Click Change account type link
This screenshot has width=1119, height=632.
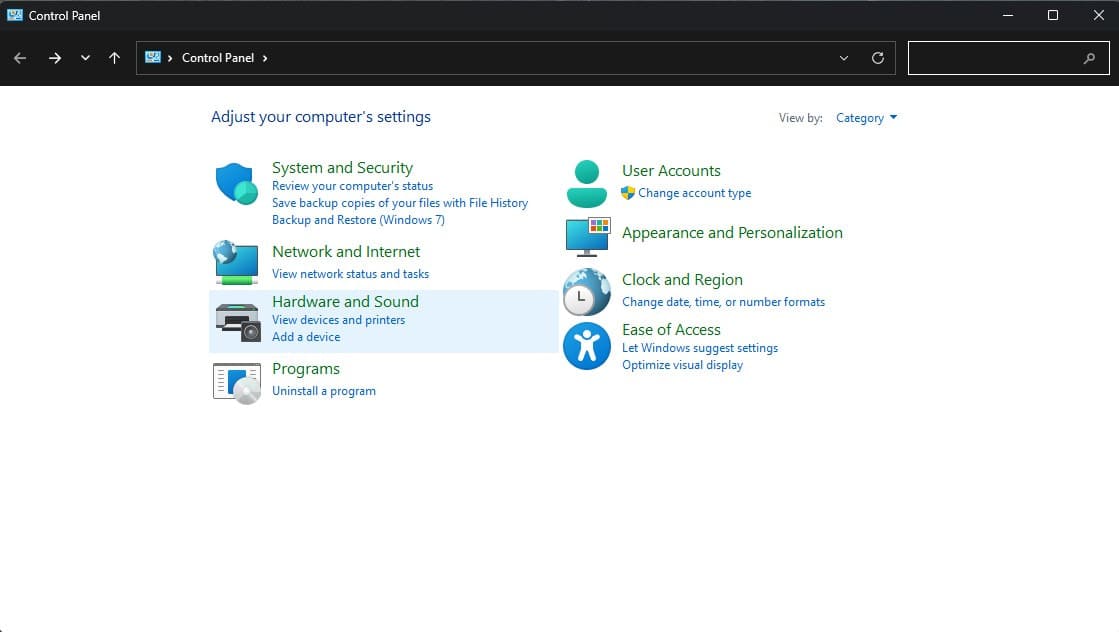pyautogui.click(x=694, y=193)
